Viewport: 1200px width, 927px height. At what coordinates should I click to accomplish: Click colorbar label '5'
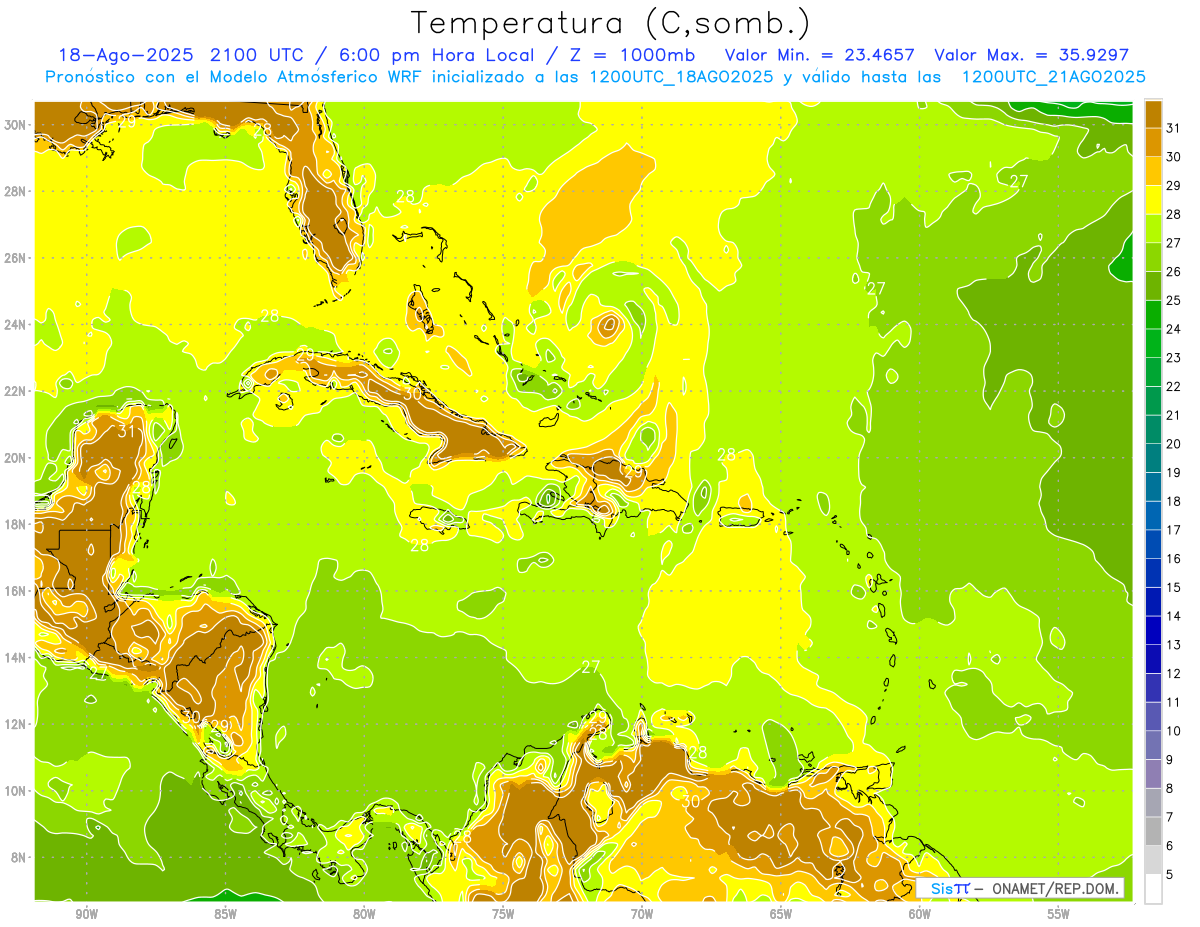point(1171,875)
